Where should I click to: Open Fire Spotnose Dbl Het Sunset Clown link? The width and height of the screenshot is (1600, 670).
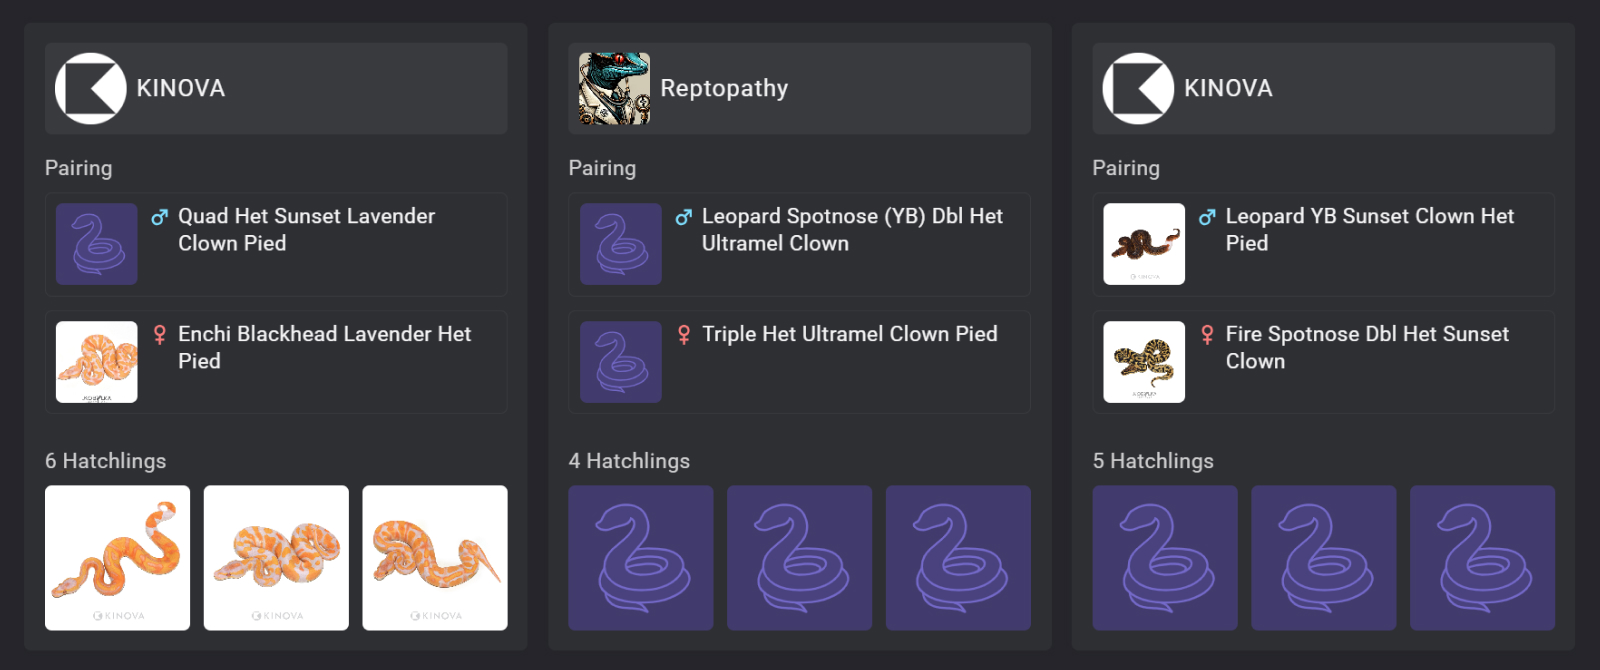[1367, 347]
